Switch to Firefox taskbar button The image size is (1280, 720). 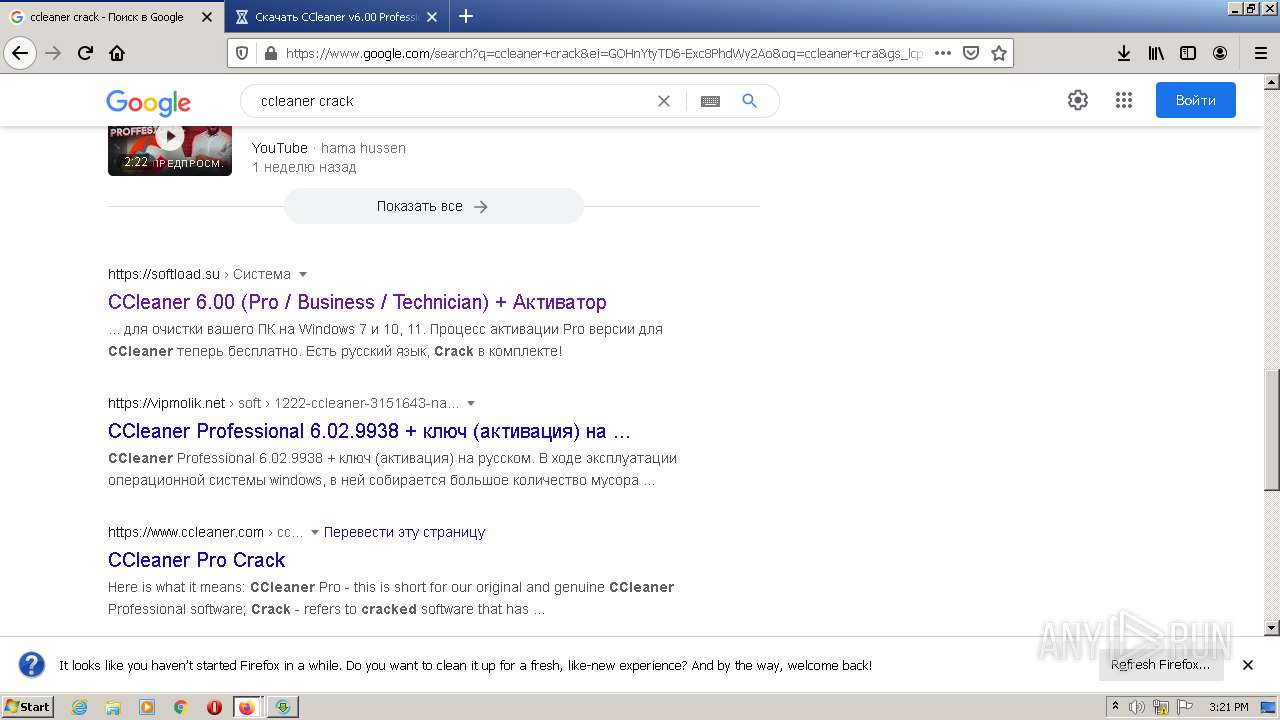click(x=247, y=707)
